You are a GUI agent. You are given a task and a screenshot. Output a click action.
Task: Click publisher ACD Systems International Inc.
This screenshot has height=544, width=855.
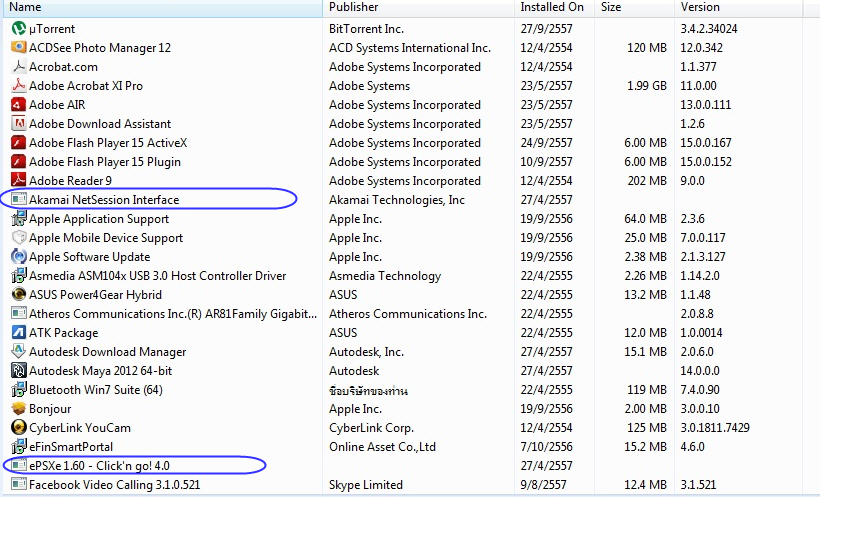pyautogui.click(x=410, y=48)
